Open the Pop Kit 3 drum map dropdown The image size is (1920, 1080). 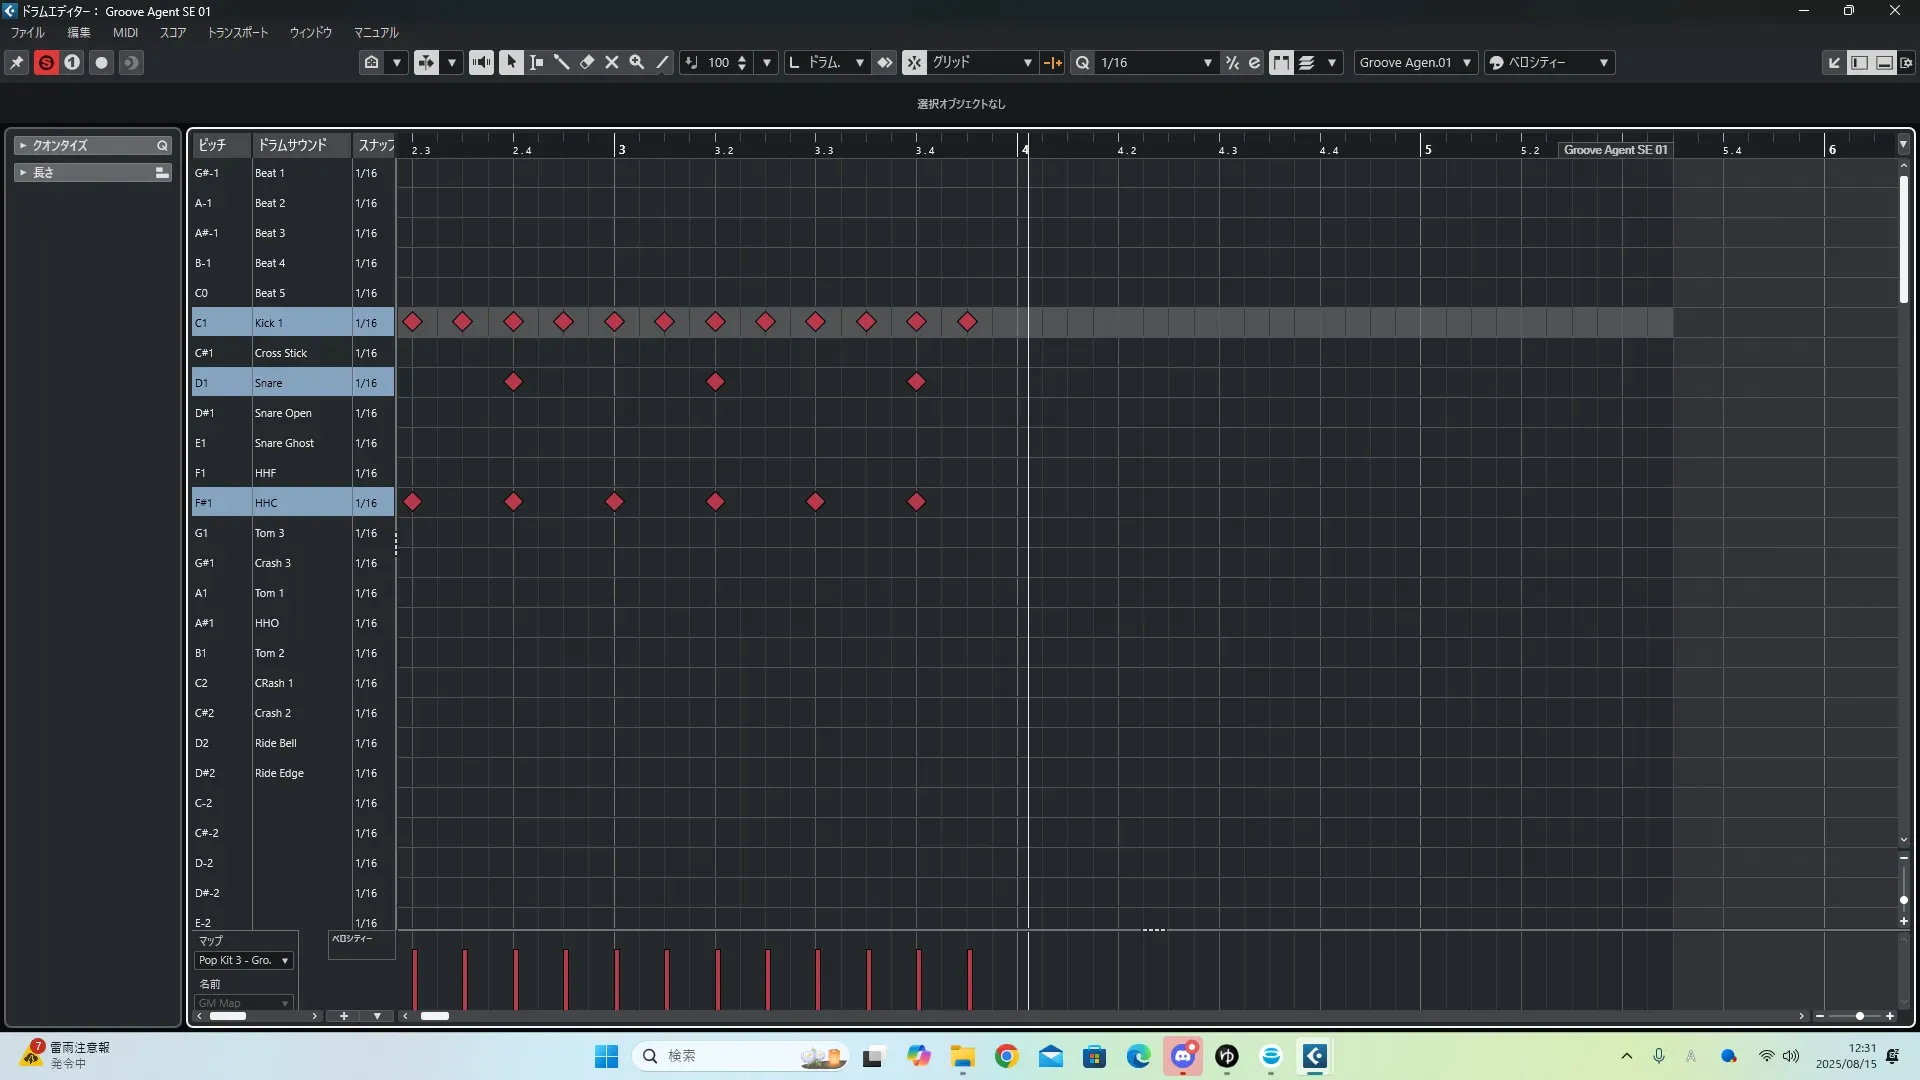(244, 960)
